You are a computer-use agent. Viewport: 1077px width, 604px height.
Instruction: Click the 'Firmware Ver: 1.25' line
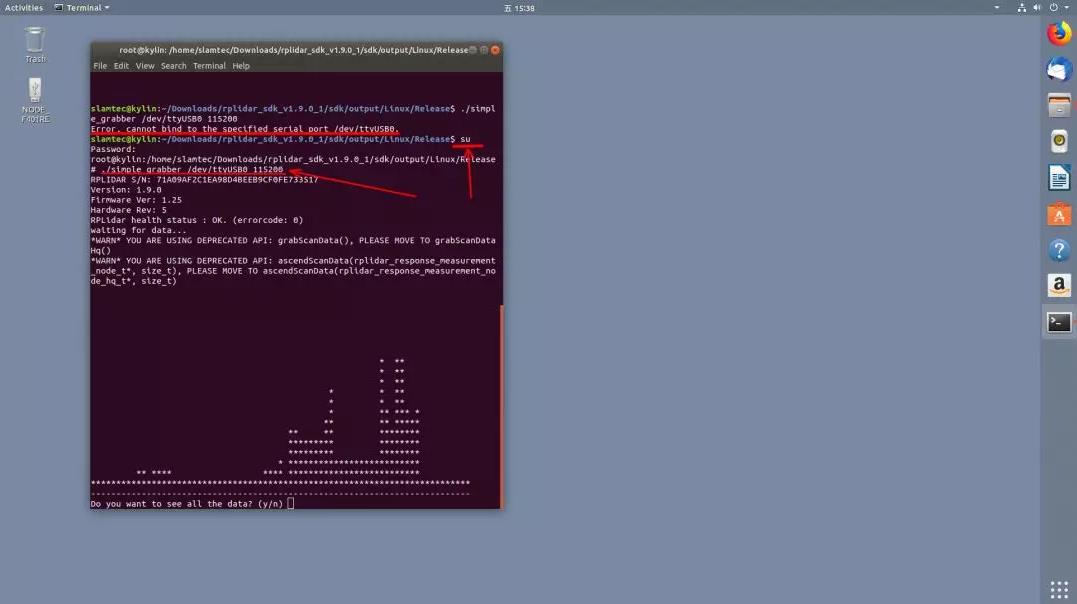(136, 200)
